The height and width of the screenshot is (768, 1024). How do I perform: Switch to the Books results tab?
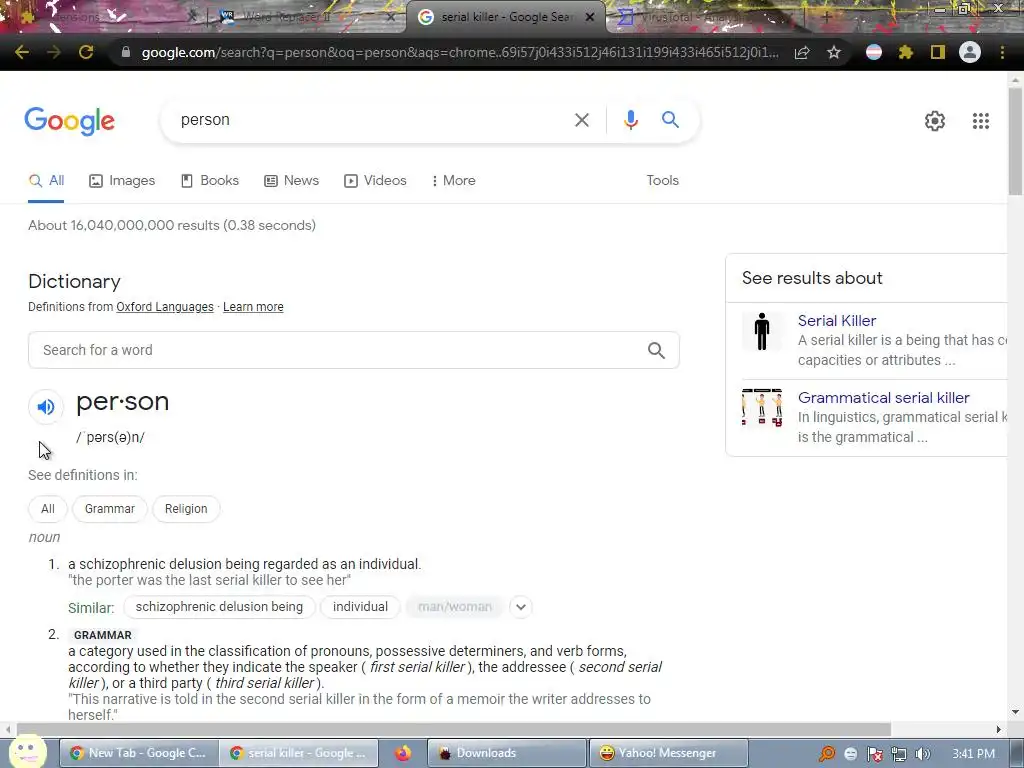(210, 181)
